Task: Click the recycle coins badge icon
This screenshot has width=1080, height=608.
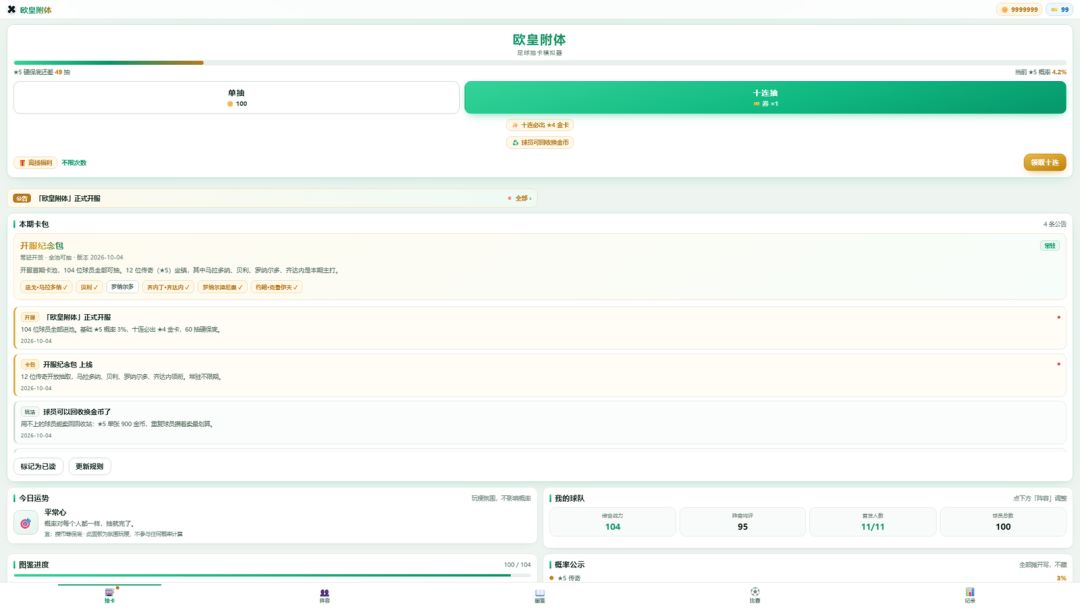Action: click(515, 143)
